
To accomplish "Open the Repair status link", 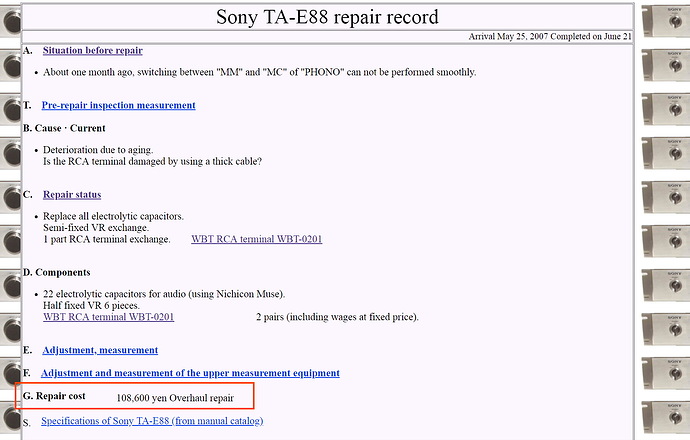I will click(72, 194).
